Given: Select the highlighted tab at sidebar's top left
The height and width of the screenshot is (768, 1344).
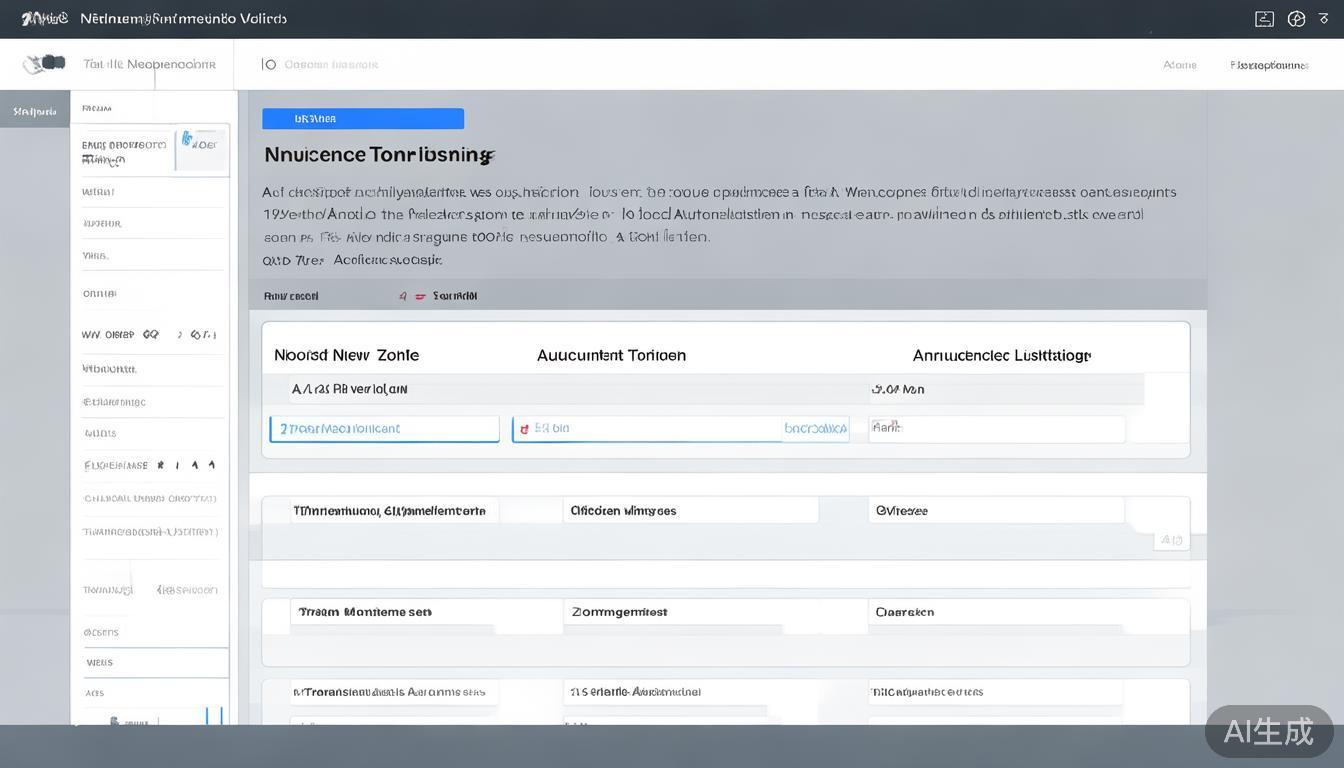Looking at the screenshot, I should [35, 110].
